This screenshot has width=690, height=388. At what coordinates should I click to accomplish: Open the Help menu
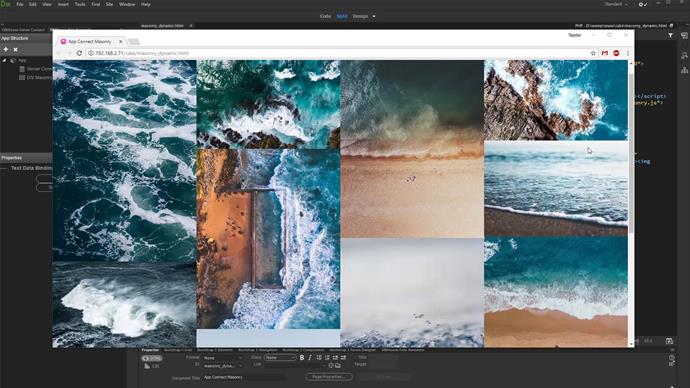click(x=146, y=4)
